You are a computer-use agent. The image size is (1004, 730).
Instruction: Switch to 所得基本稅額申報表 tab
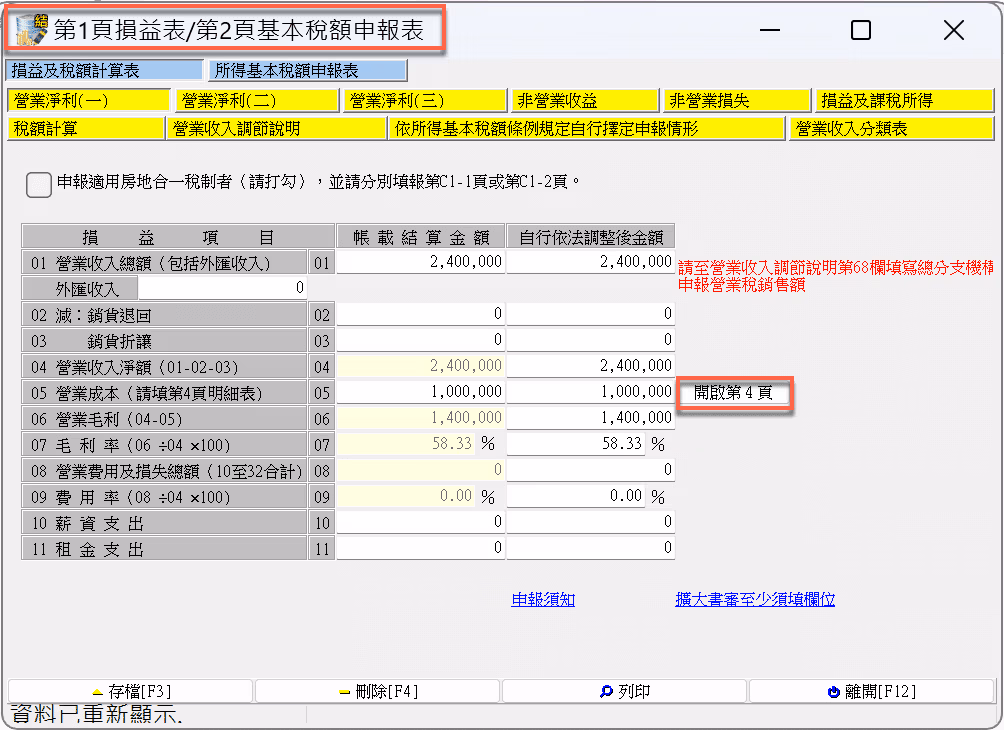coord(307,70)
